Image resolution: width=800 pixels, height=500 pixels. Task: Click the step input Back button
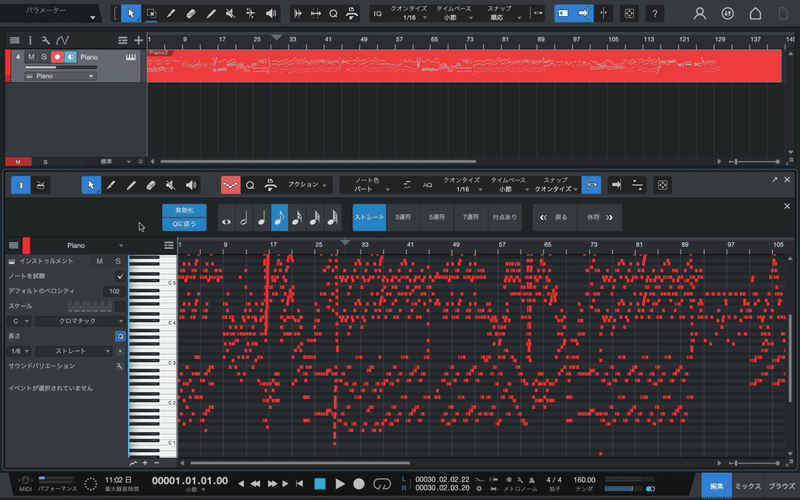[x=555, y=217]
